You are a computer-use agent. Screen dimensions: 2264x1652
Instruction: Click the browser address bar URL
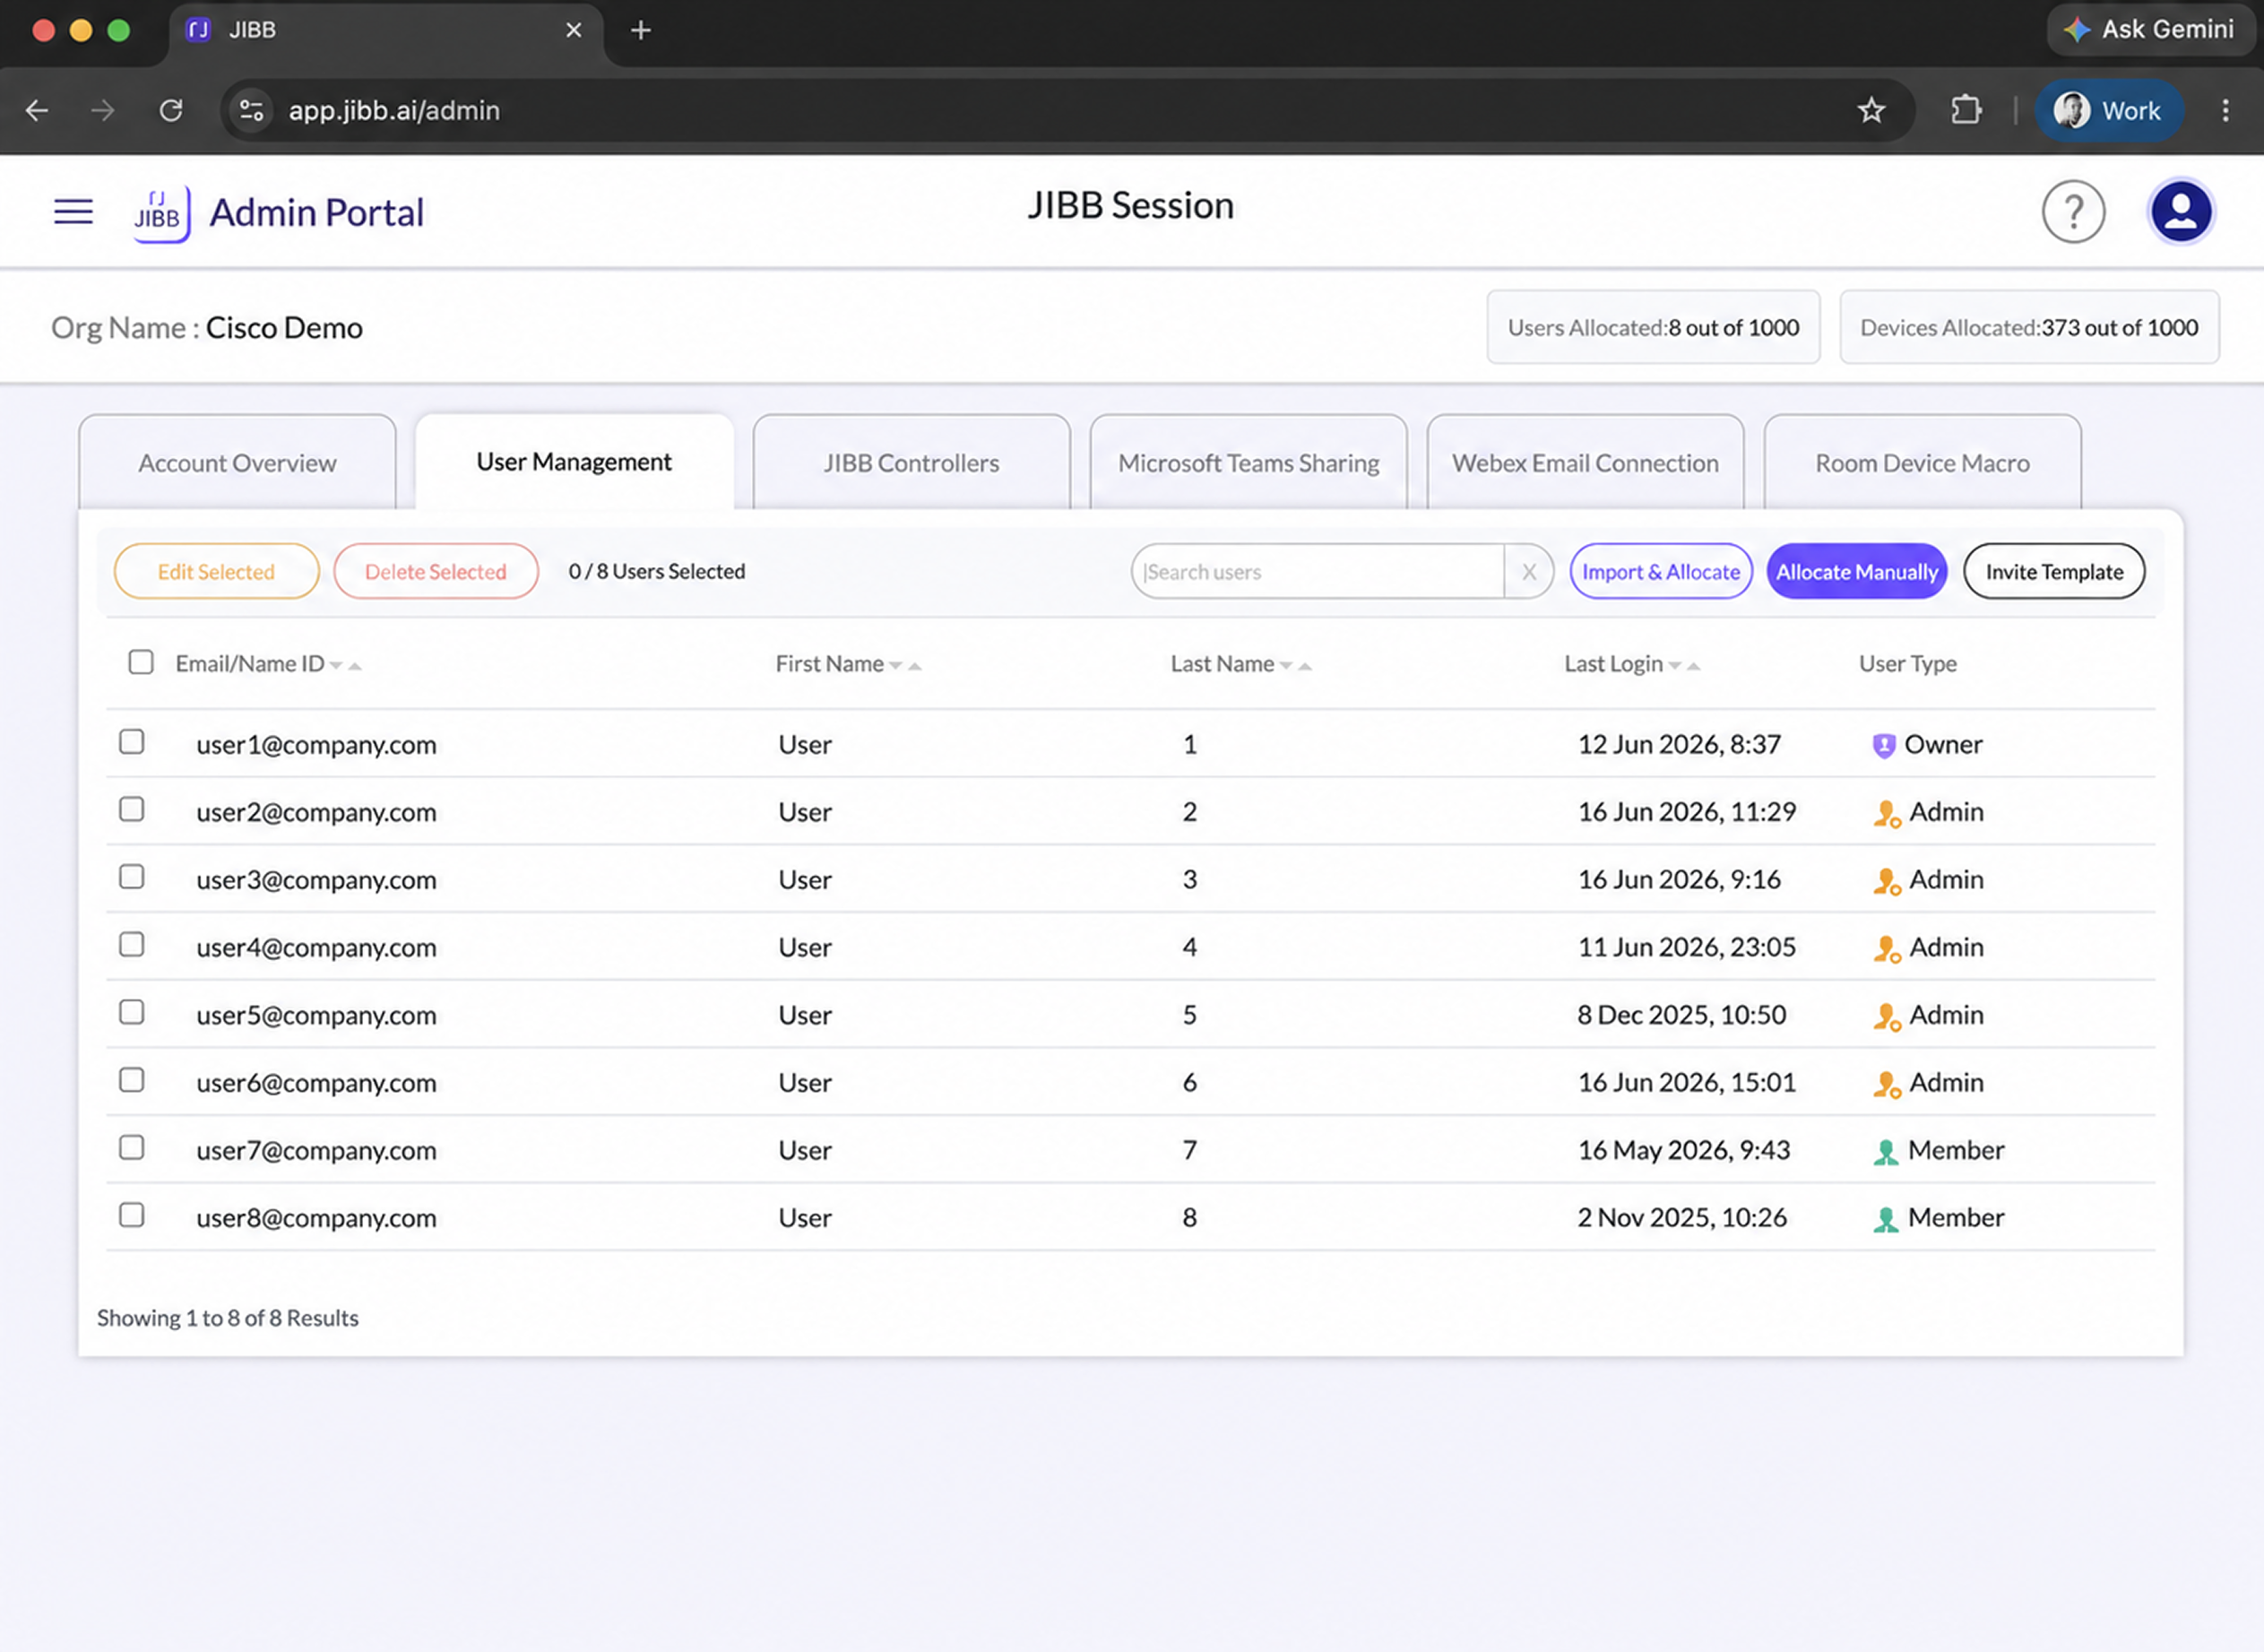point(394,110)
